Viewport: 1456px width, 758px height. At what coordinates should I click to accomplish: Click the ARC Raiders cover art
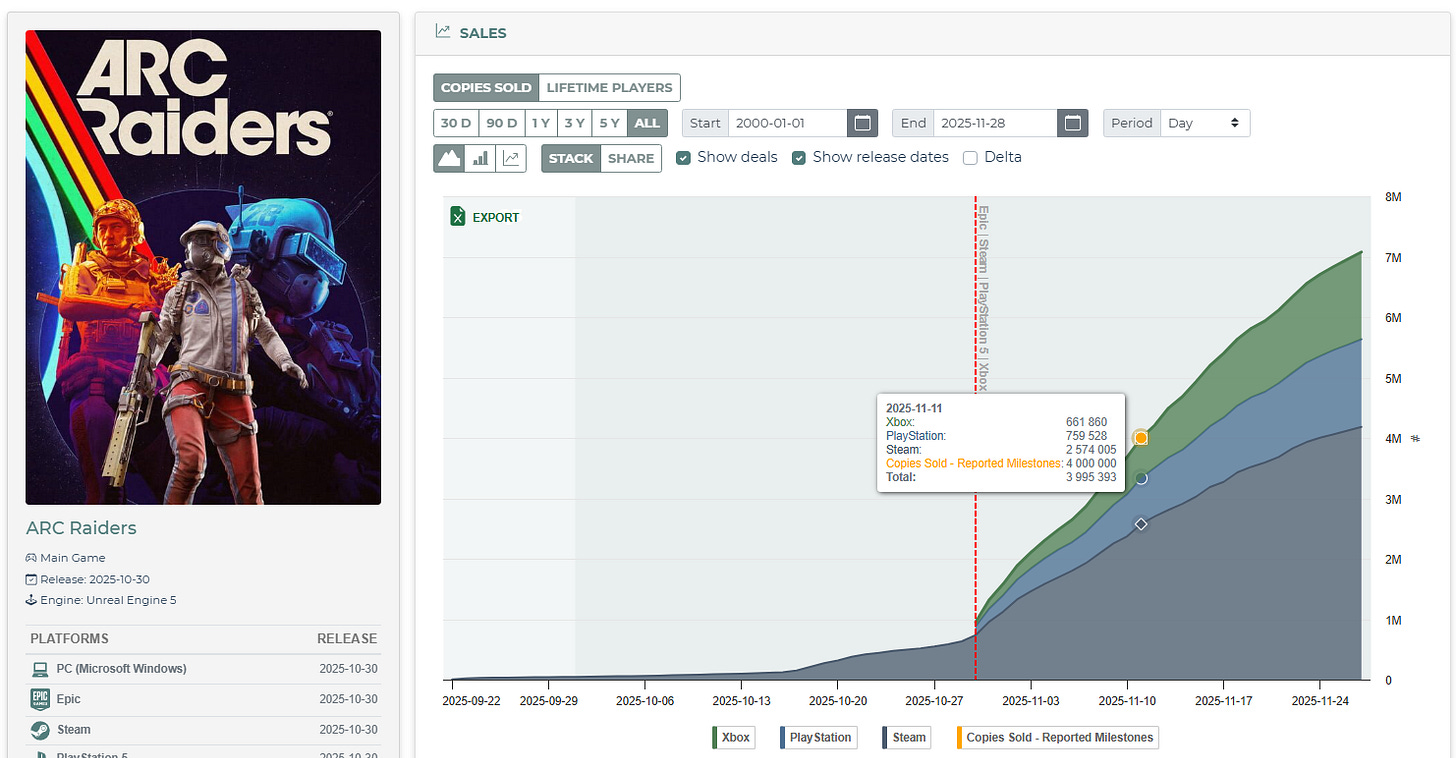pyautogui.click(x=203, y=267)
